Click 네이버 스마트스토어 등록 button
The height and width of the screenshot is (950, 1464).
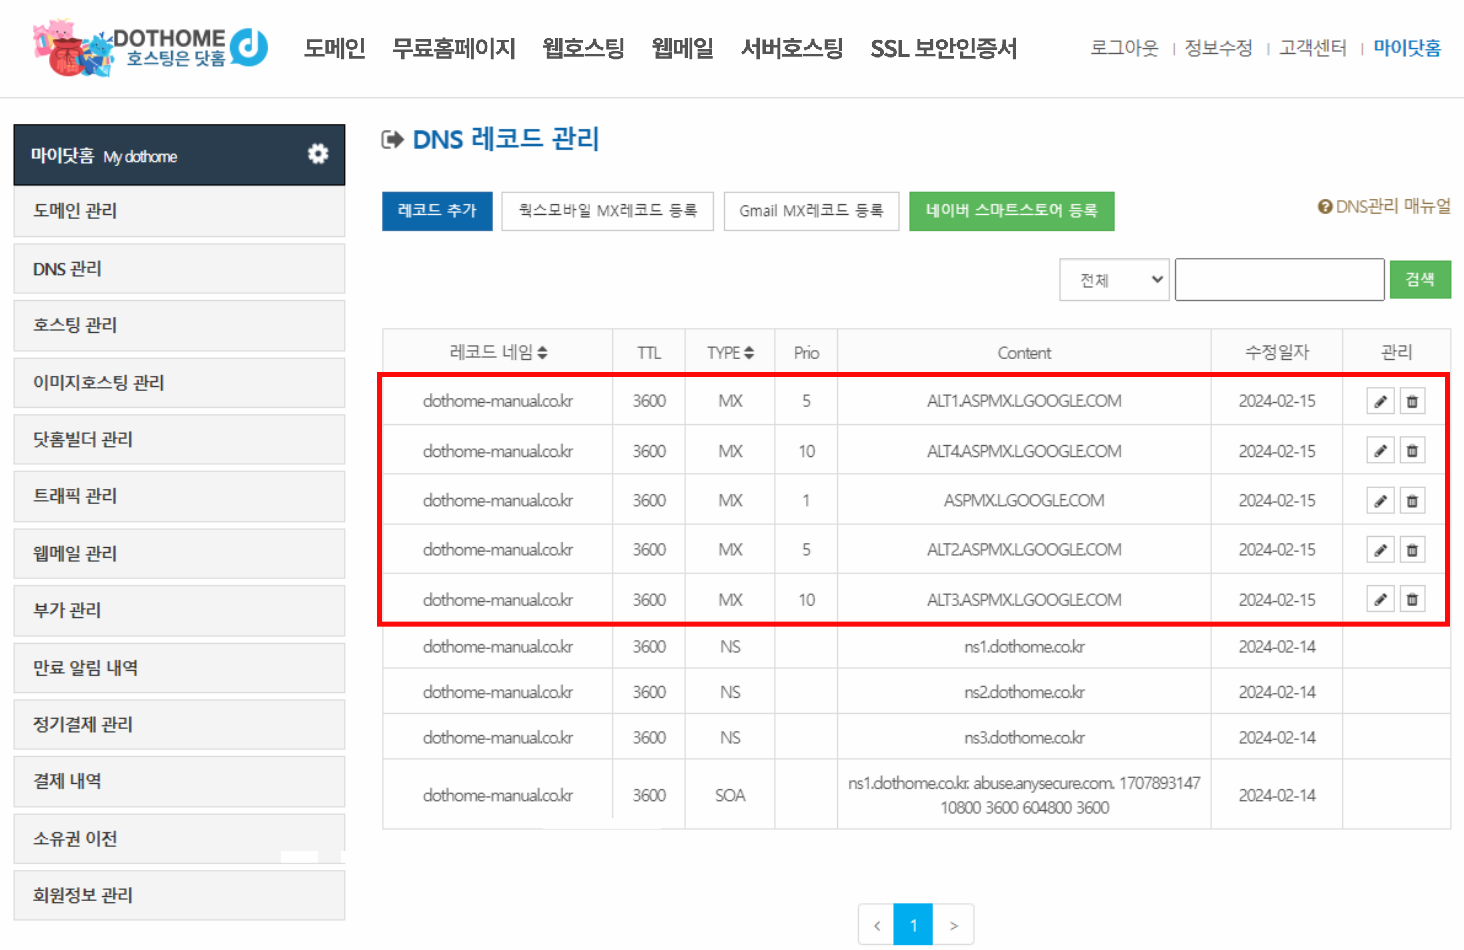tap(1011, 211)
